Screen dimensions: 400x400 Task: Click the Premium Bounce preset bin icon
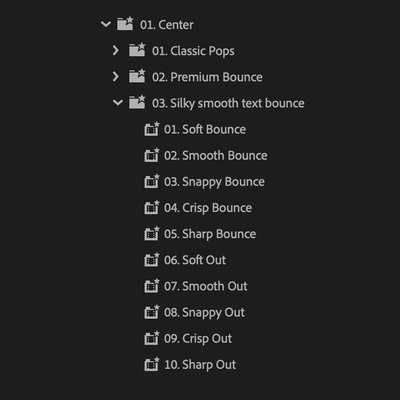tap(137, 76)
